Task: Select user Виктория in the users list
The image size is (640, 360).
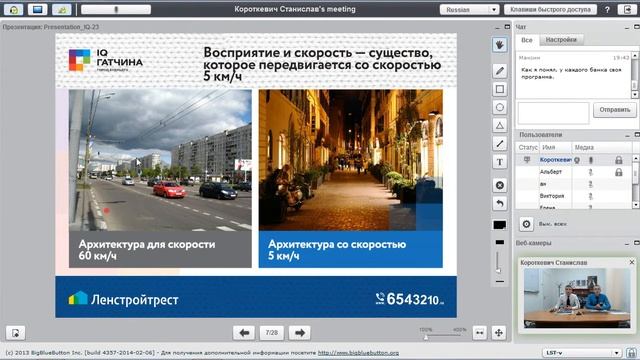Action: pos(552,196)
